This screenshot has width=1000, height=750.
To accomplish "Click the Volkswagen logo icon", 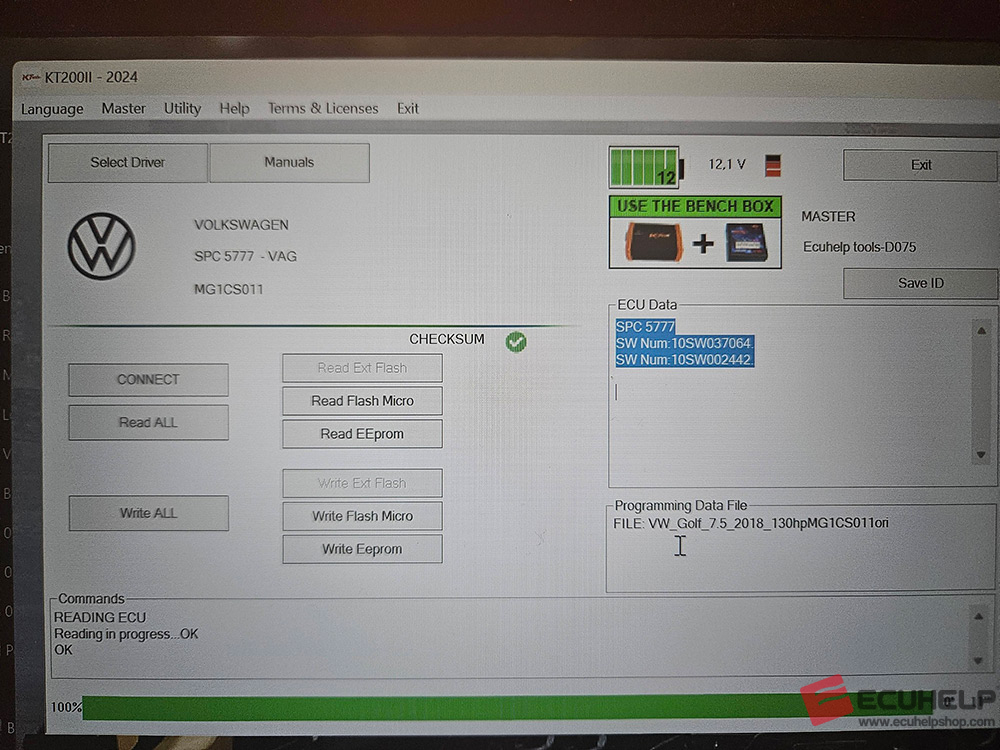I will pos(101,246).
